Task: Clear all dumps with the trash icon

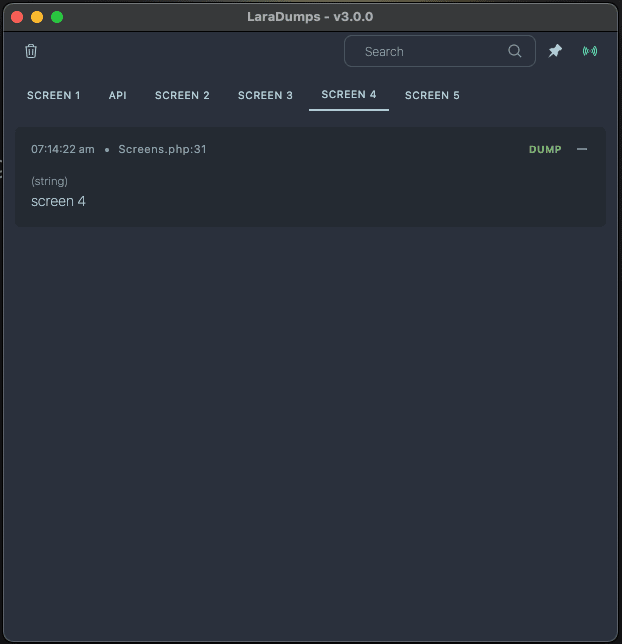Action: coord(31,51)
